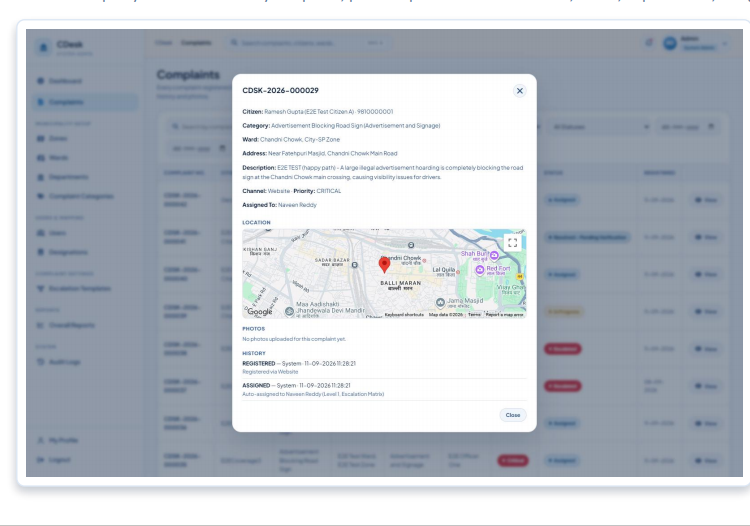Viewport: 750px width, 526px height.
Task: Open Complaint Categories in the sidebar
Action: 86,196
